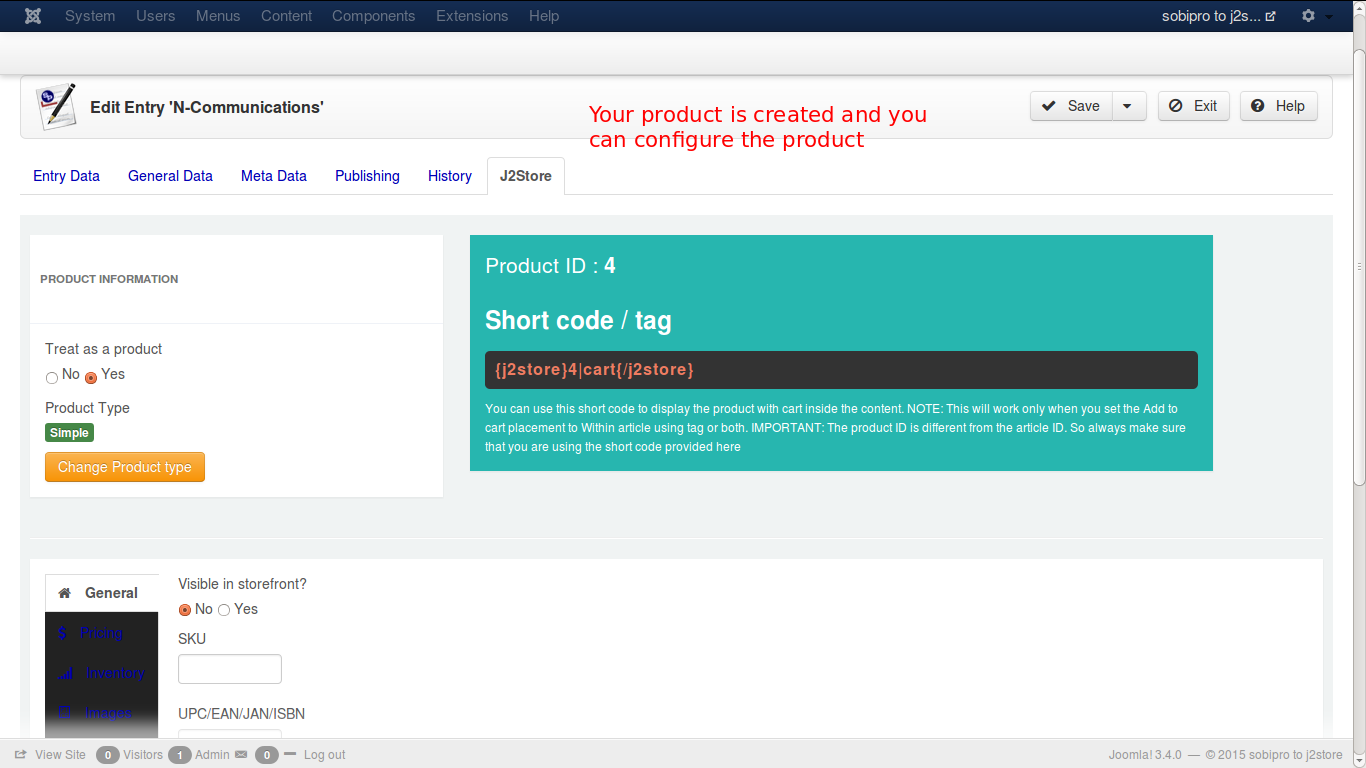1366x768 pixels.
Task: Switch to the Publishing tab
Action: pyautogui.click(x=367, y=176)
